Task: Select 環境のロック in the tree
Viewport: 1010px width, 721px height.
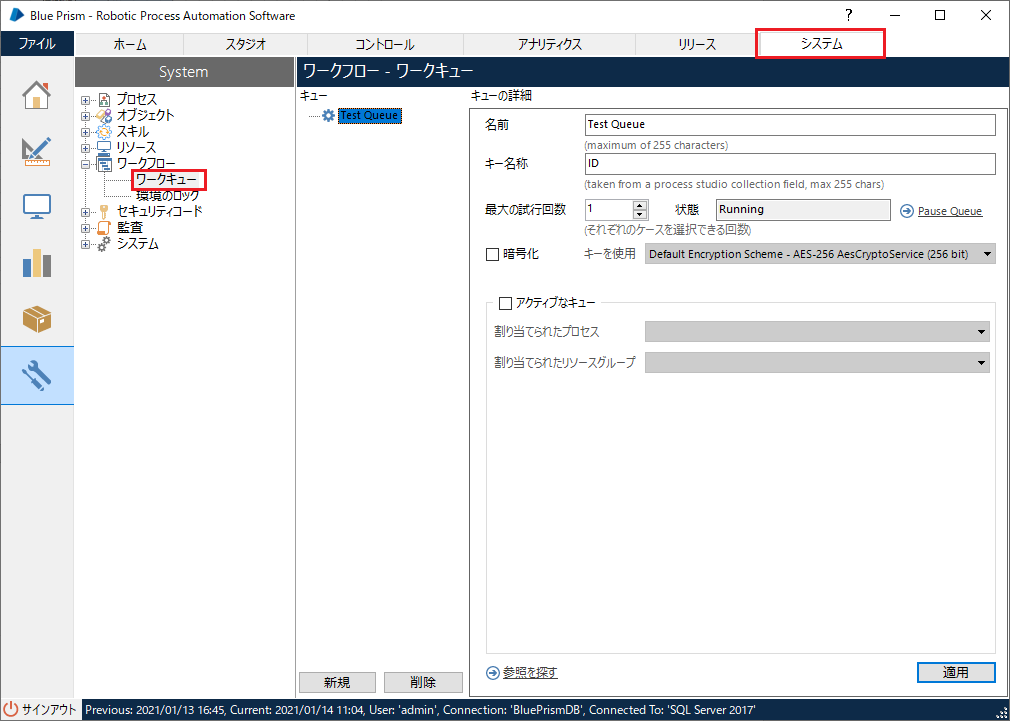Action: click(x=168, y=196)
